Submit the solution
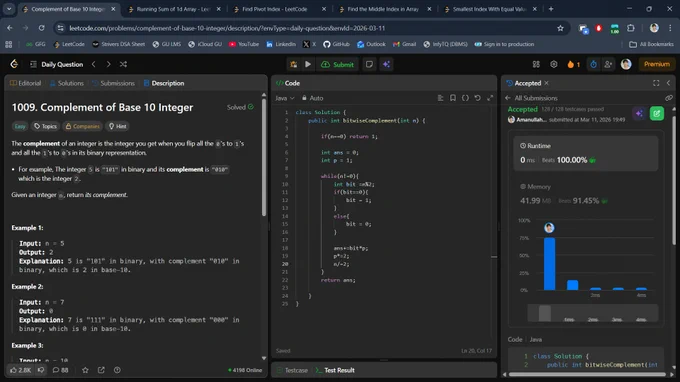 pyautogui.click(x=337, y=65)
